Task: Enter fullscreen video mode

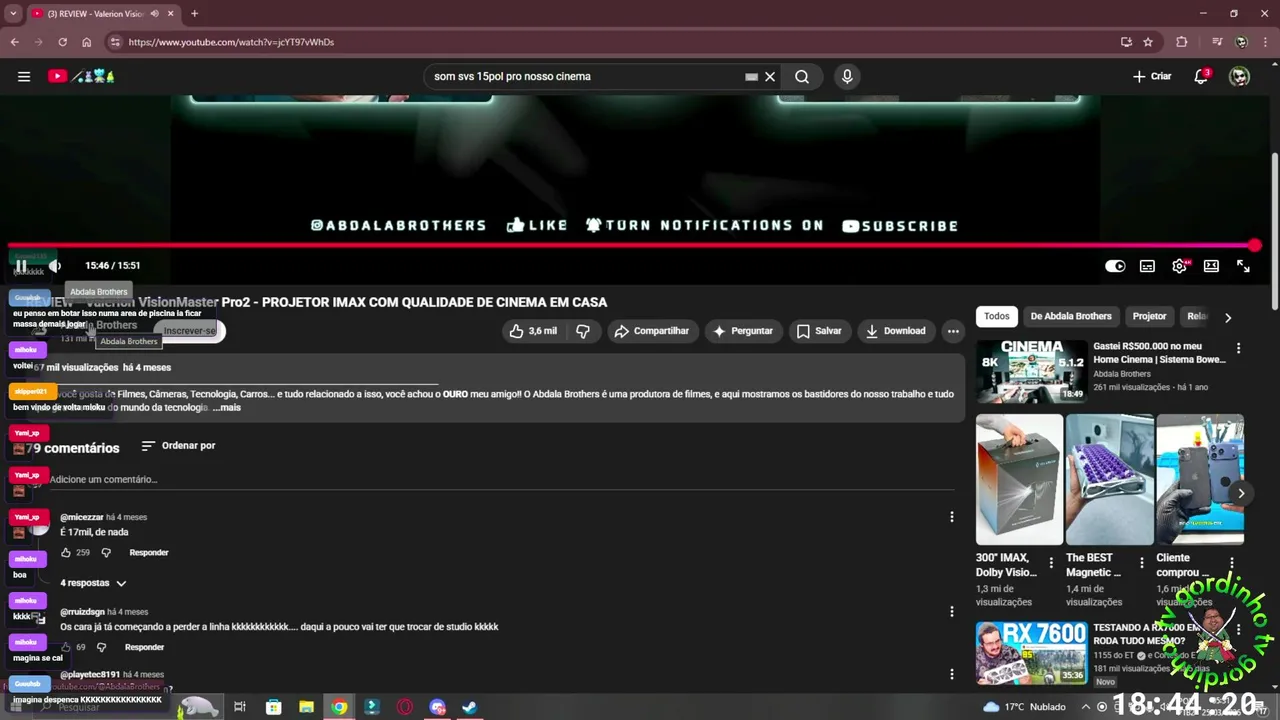Action: tap(1243, 266)
